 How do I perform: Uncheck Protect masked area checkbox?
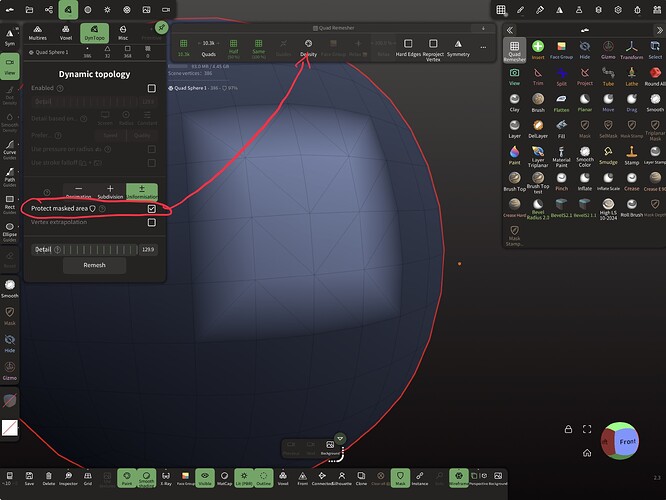pos(152,209)
